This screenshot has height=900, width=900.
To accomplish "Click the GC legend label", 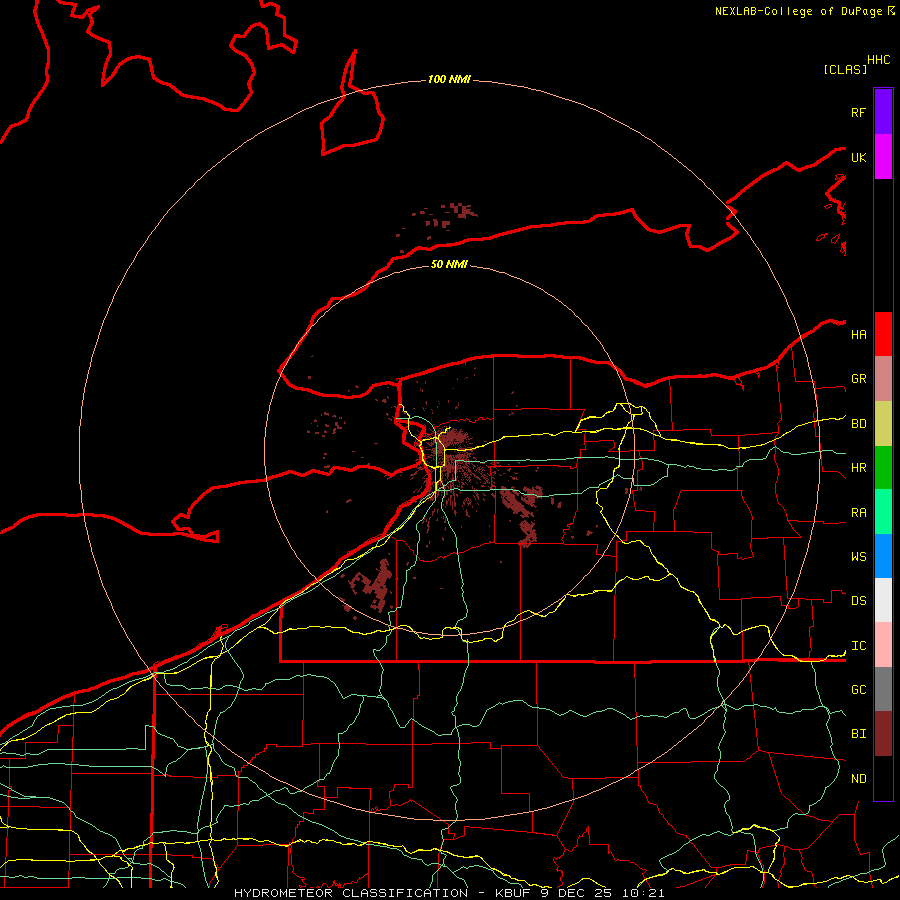I will pyautogui.click(x=858, y=690).
